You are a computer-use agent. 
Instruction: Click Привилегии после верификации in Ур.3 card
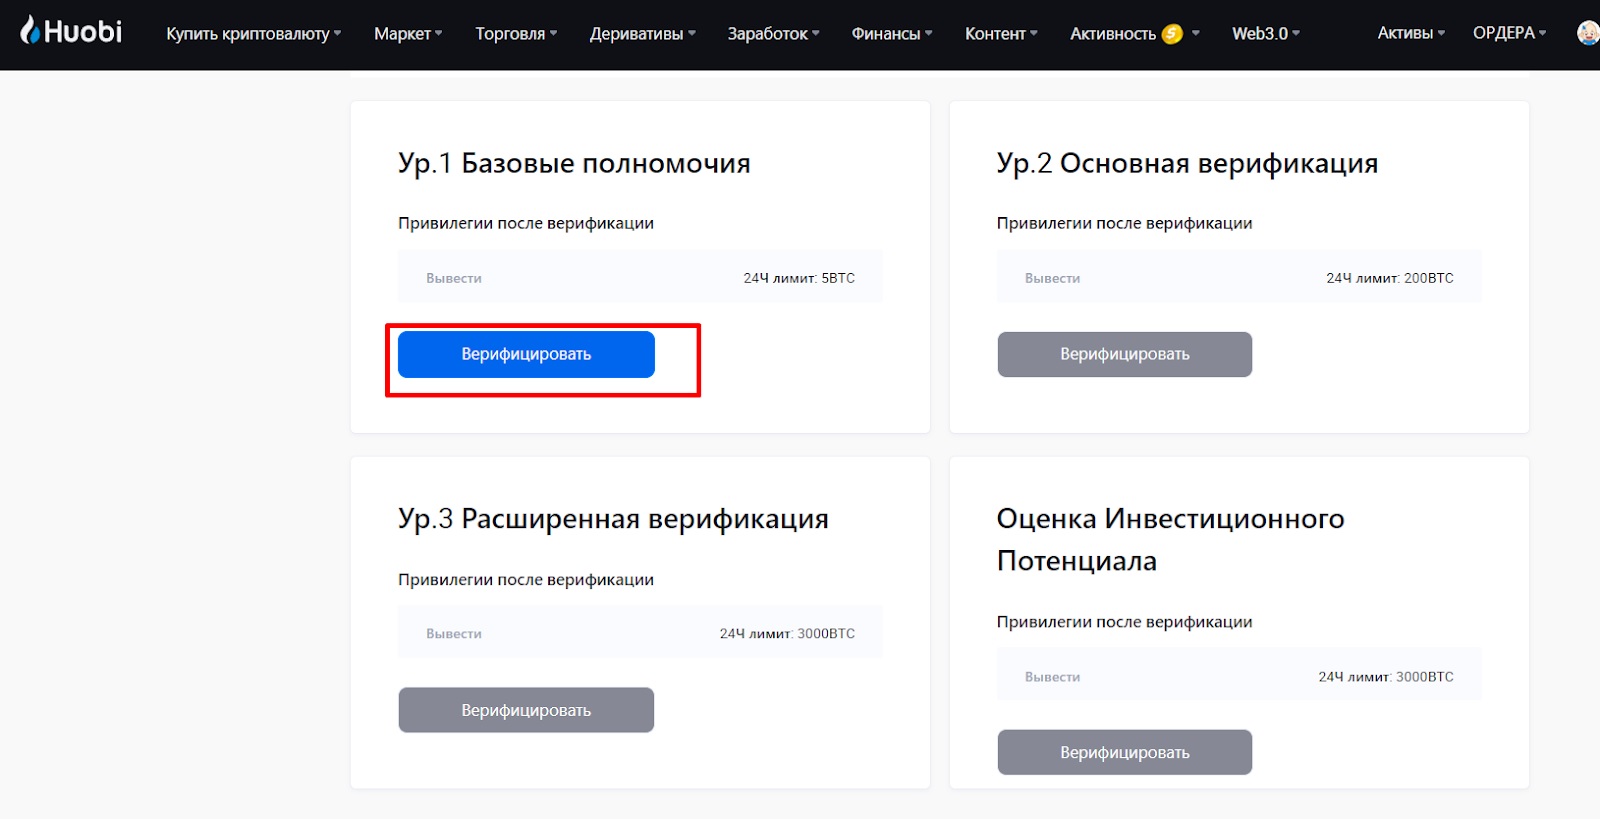pos(526,580)
